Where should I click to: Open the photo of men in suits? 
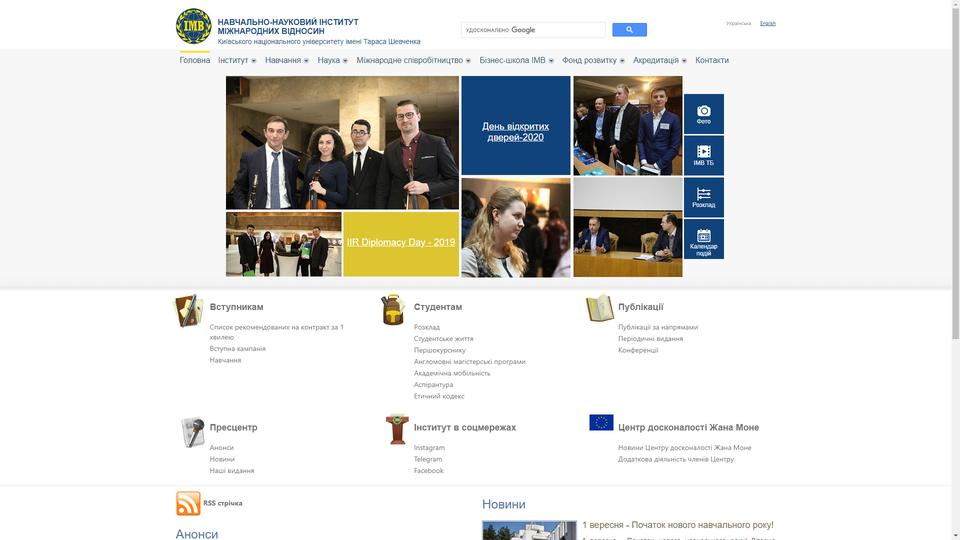(x=628, y=126)
